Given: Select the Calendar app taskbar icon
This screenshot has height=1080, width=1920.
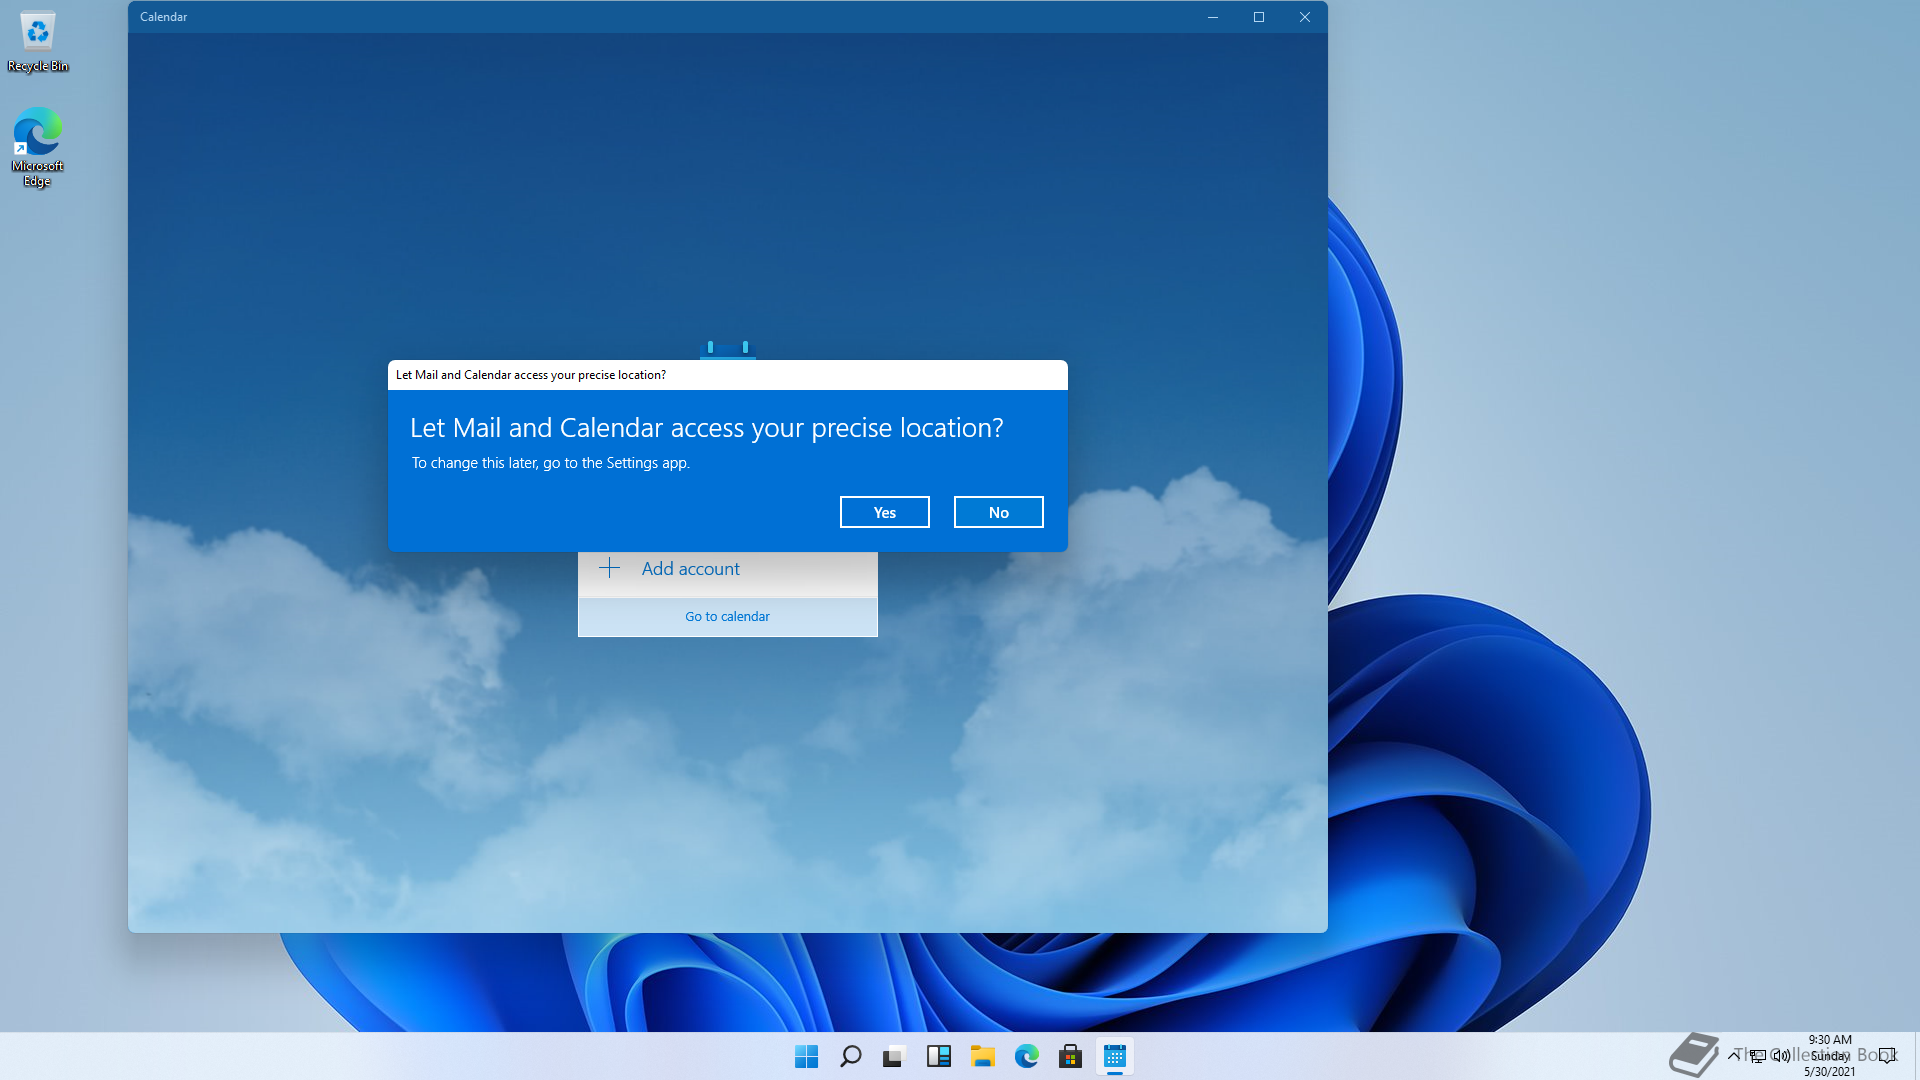Looking at the screenshot, I should (x=1114, y=1056).
